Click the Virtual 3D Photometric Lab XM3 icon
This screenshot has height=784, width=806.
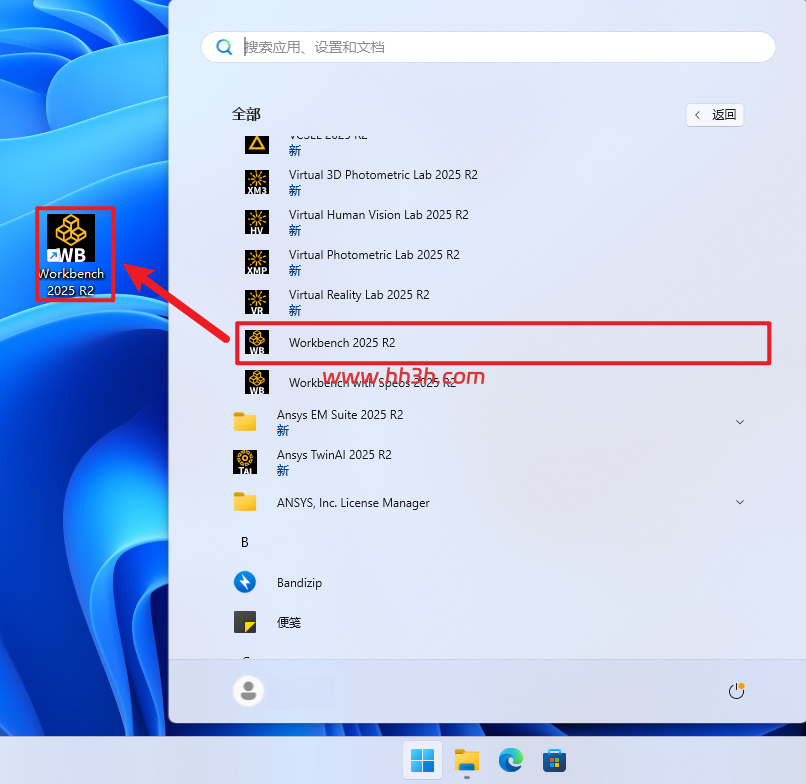(257, 182)
